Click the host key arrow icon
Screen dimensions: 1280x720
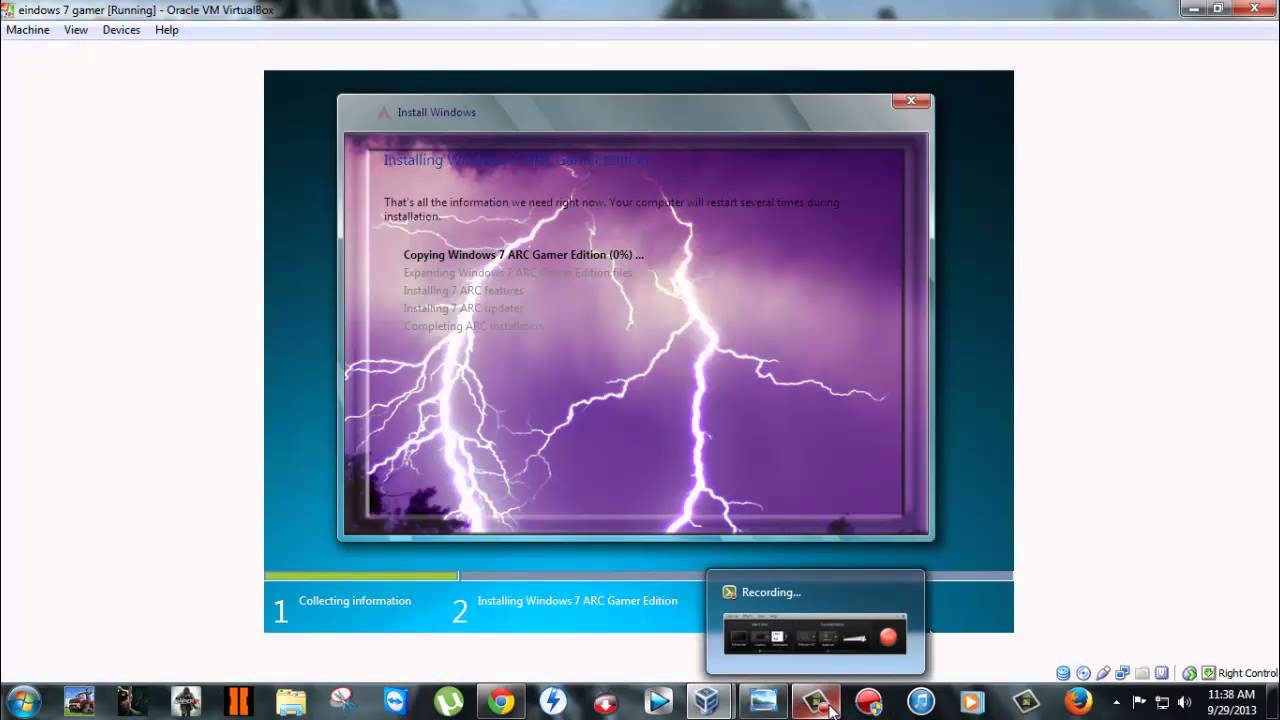[x=1209, y=673]
